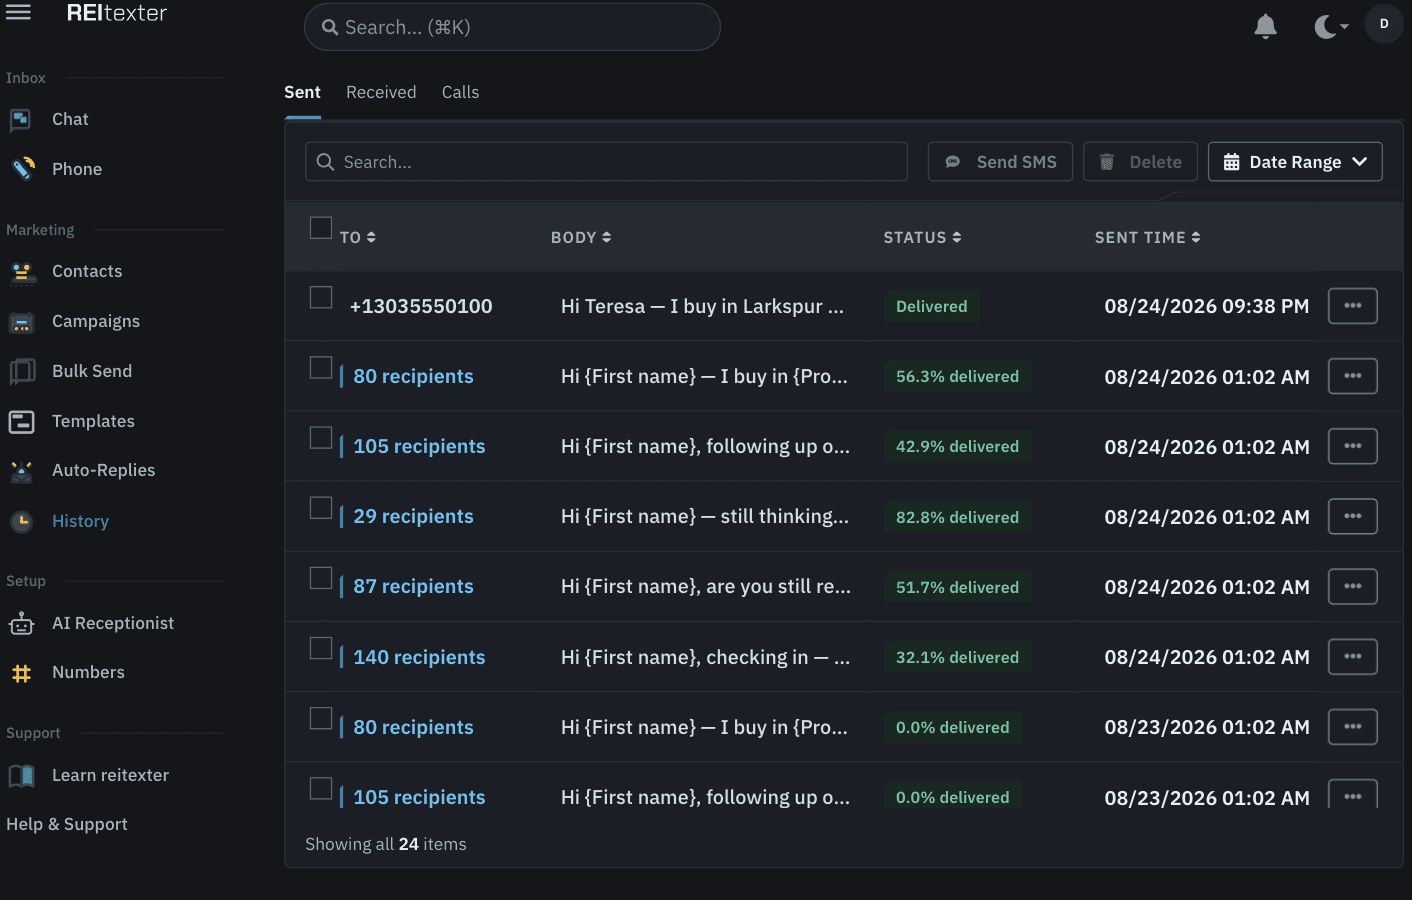
Task: Sort by the BODY column
Action: coord(581,238)
